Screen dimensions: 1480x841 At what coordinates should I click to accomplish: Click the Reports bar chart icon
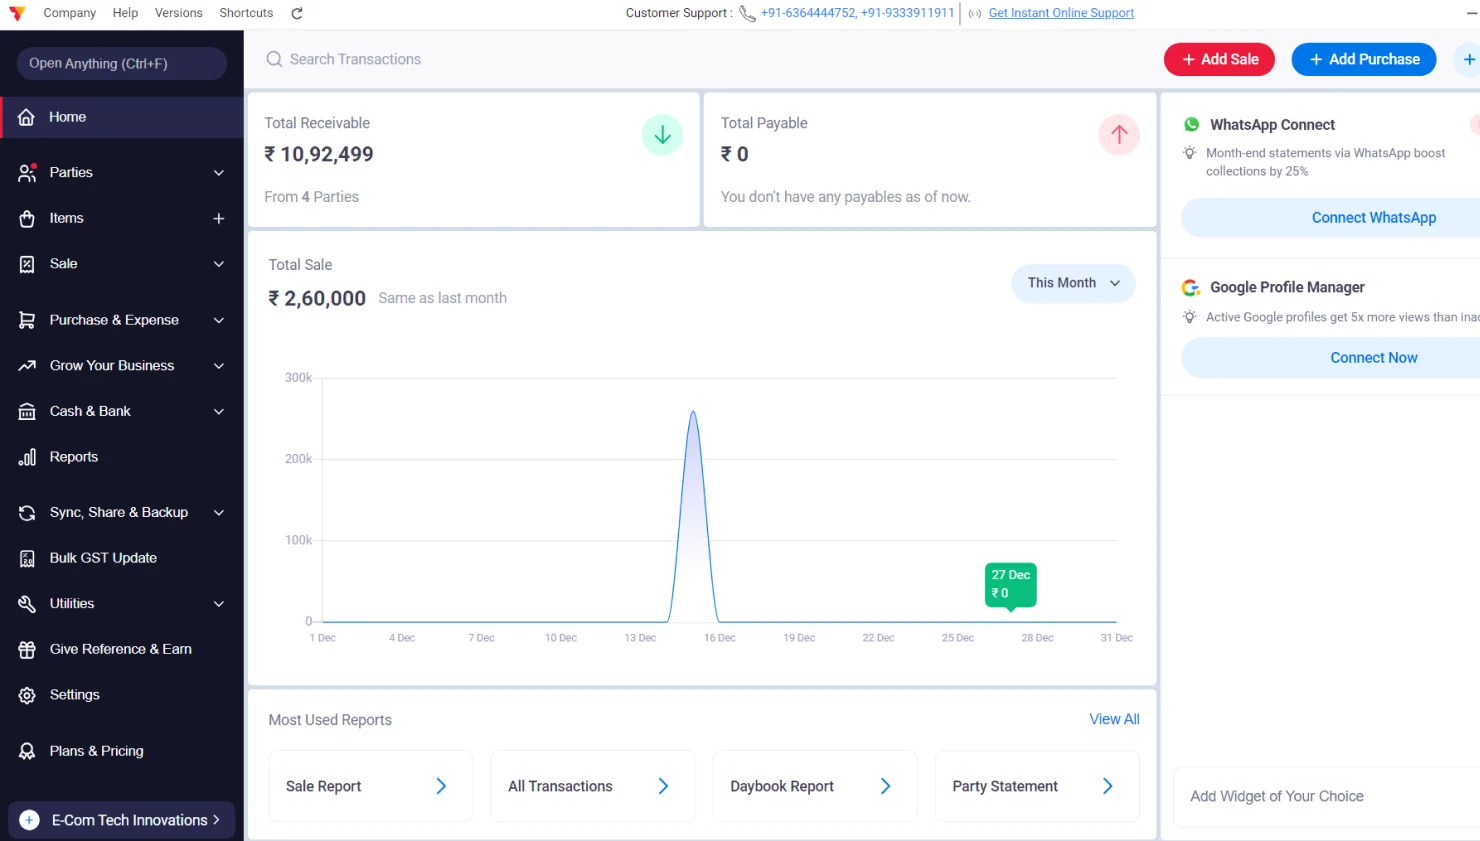coord(27,457)
